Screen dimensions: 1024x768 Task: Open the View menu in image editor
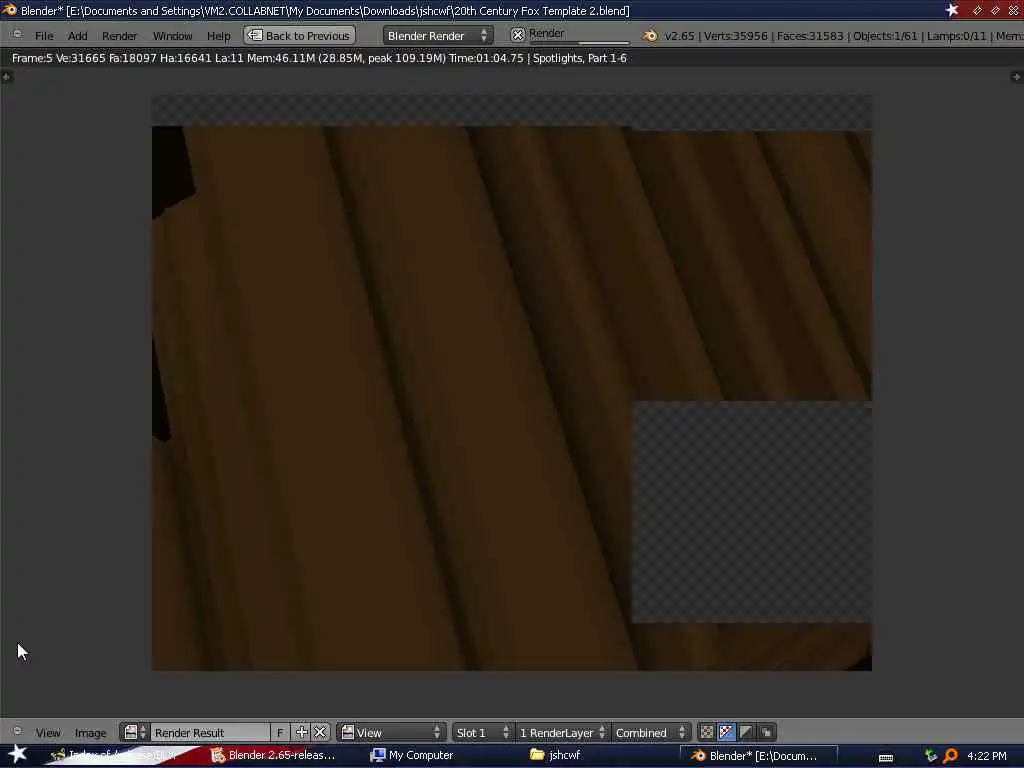48,733
